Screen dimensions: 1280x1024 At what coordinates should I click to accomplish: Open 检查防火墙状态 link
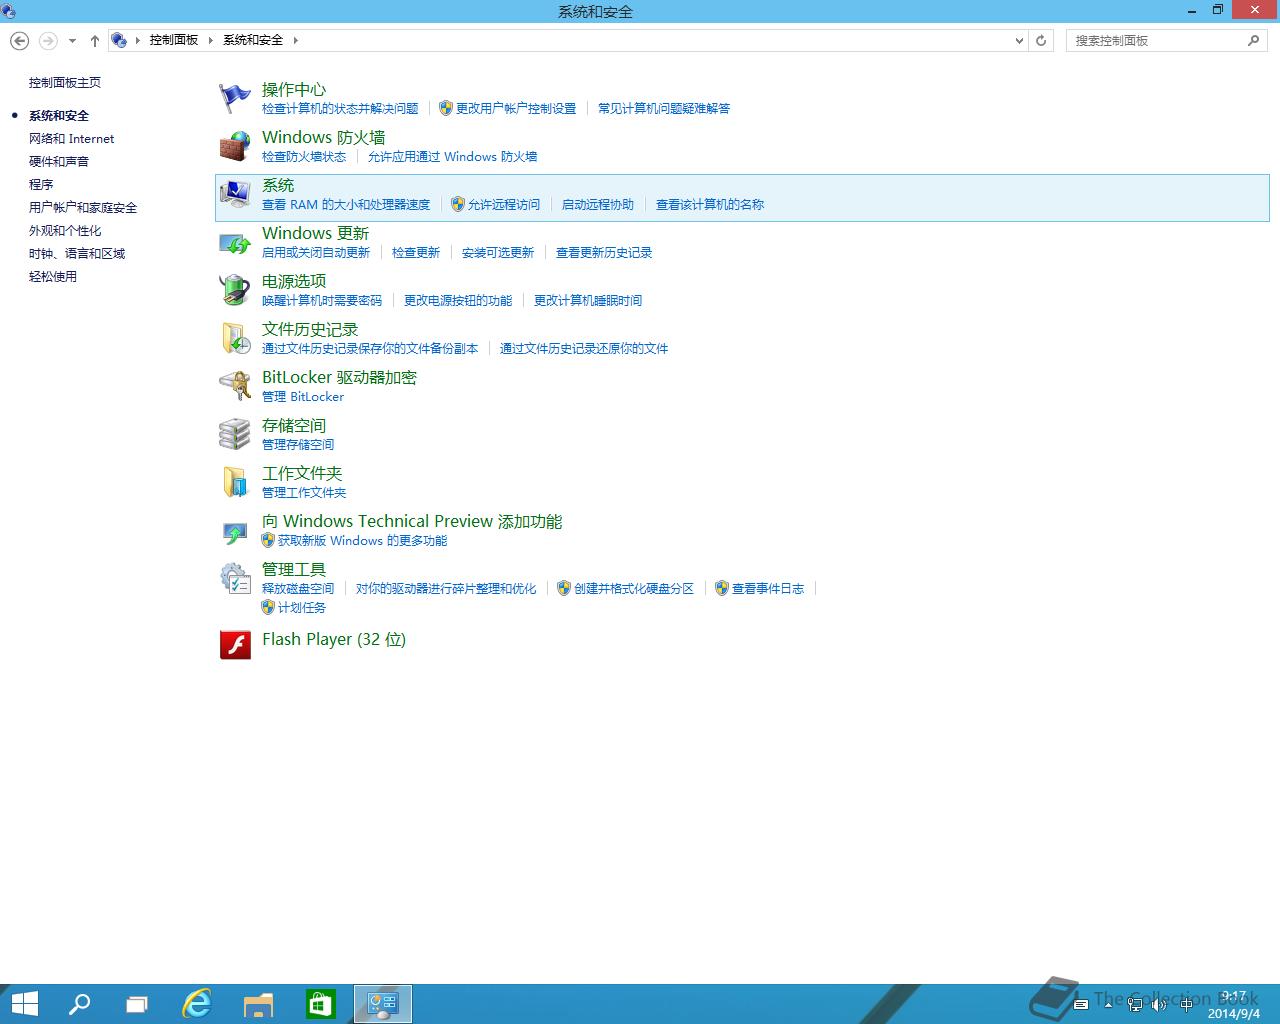pos(304,156)
